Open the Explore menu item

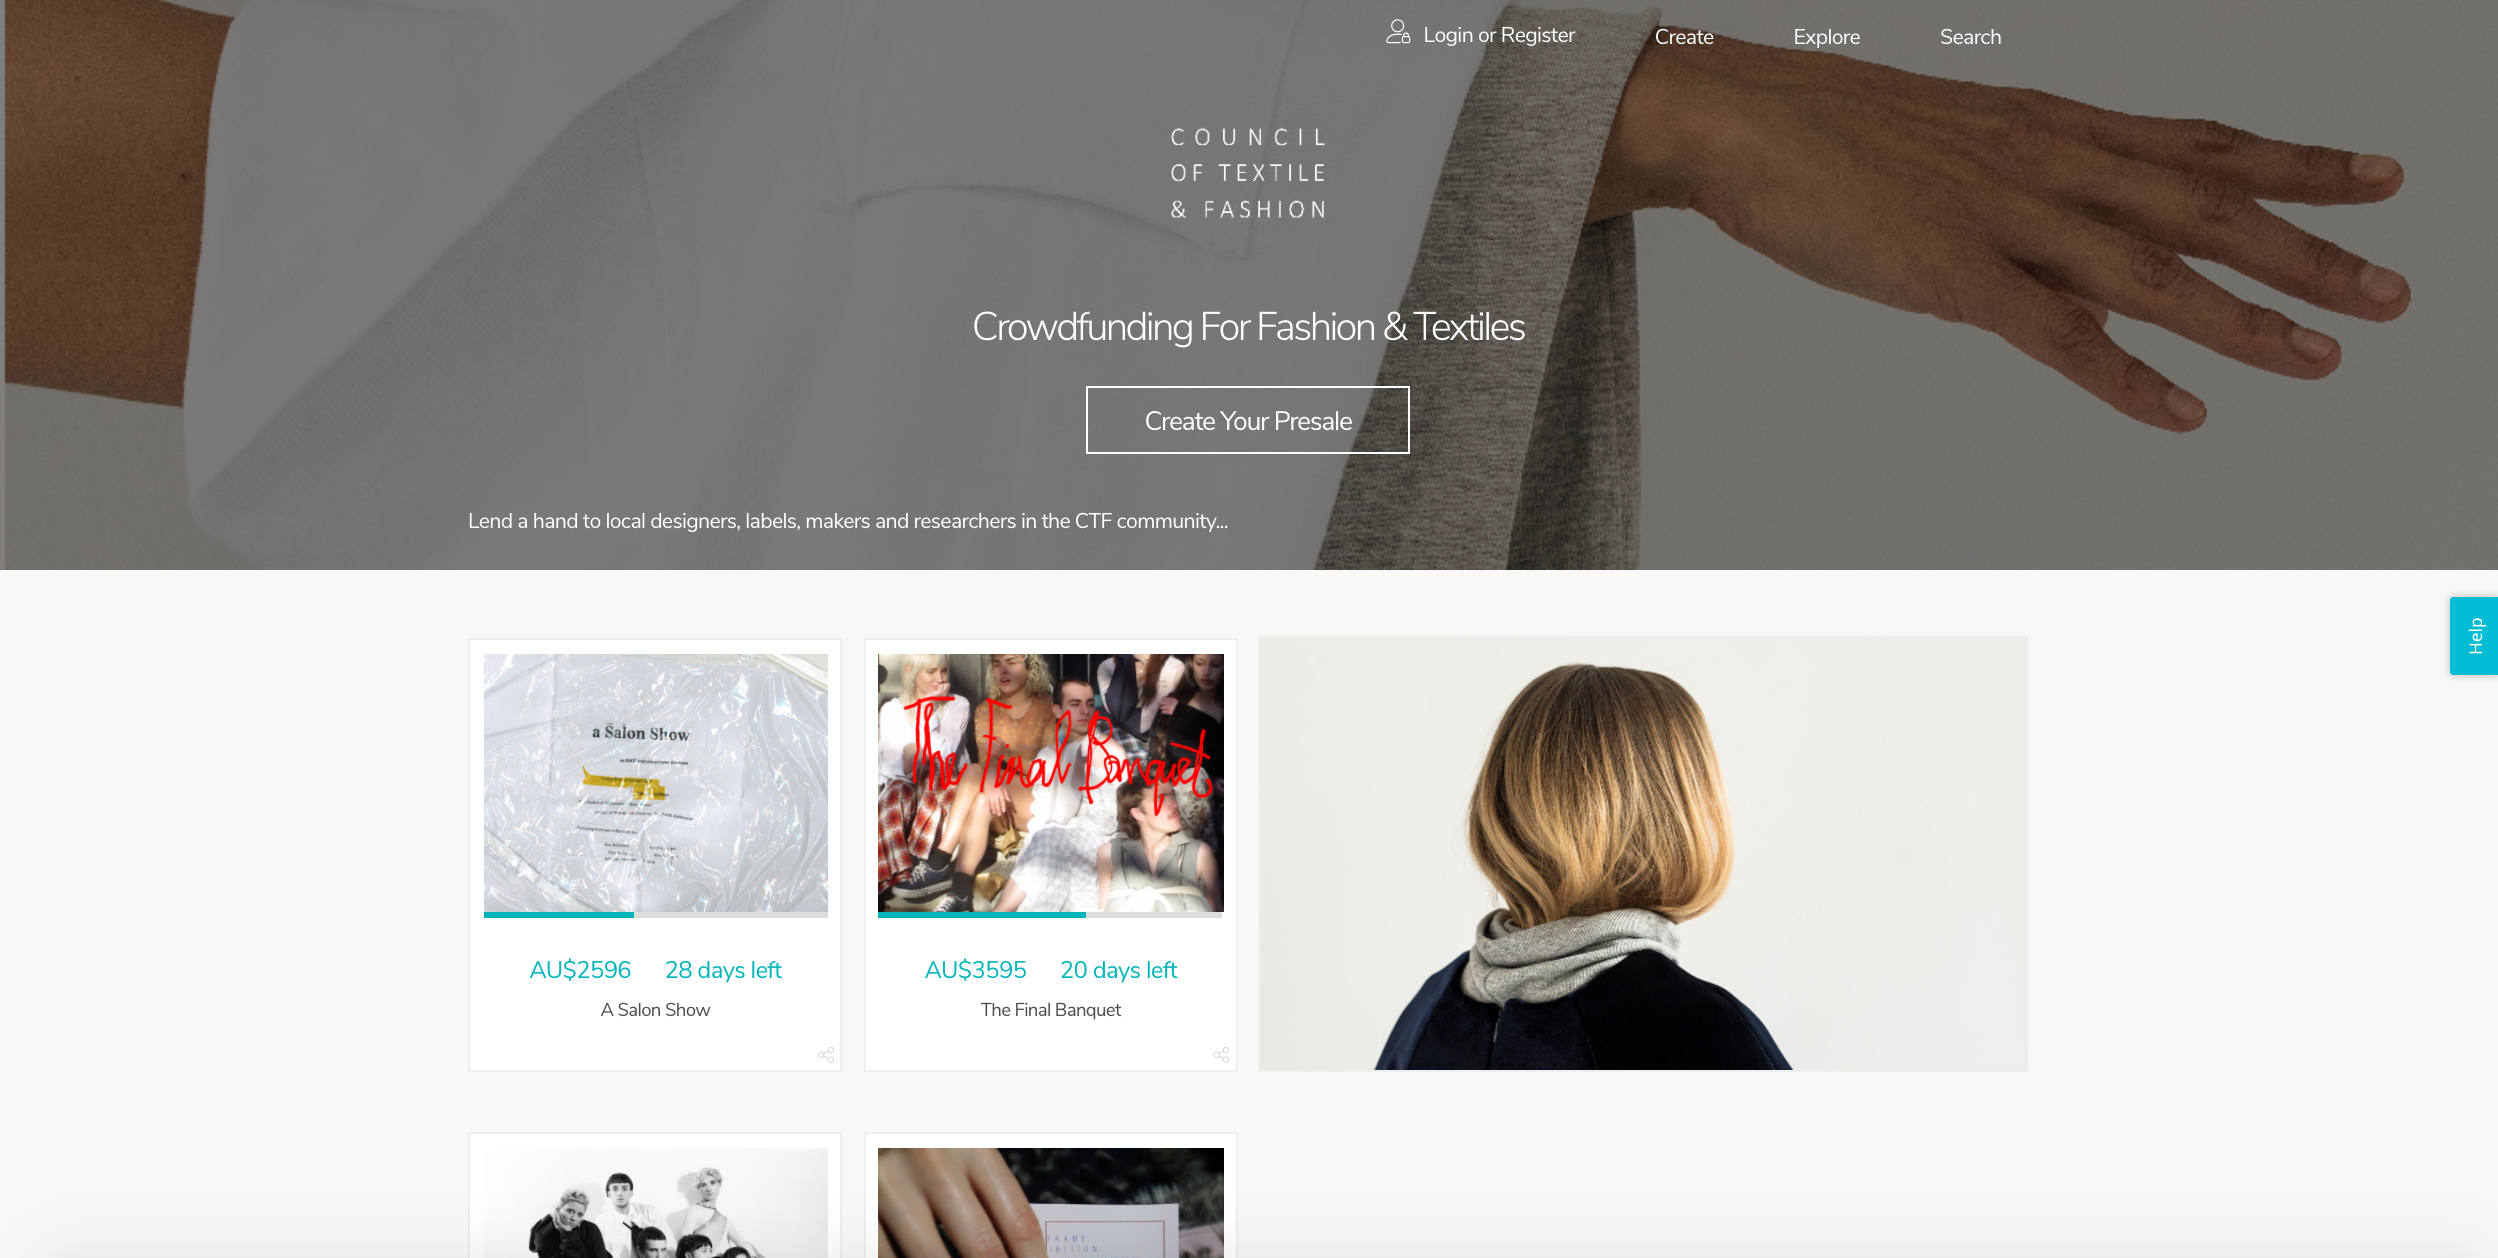pos(1826,37)
